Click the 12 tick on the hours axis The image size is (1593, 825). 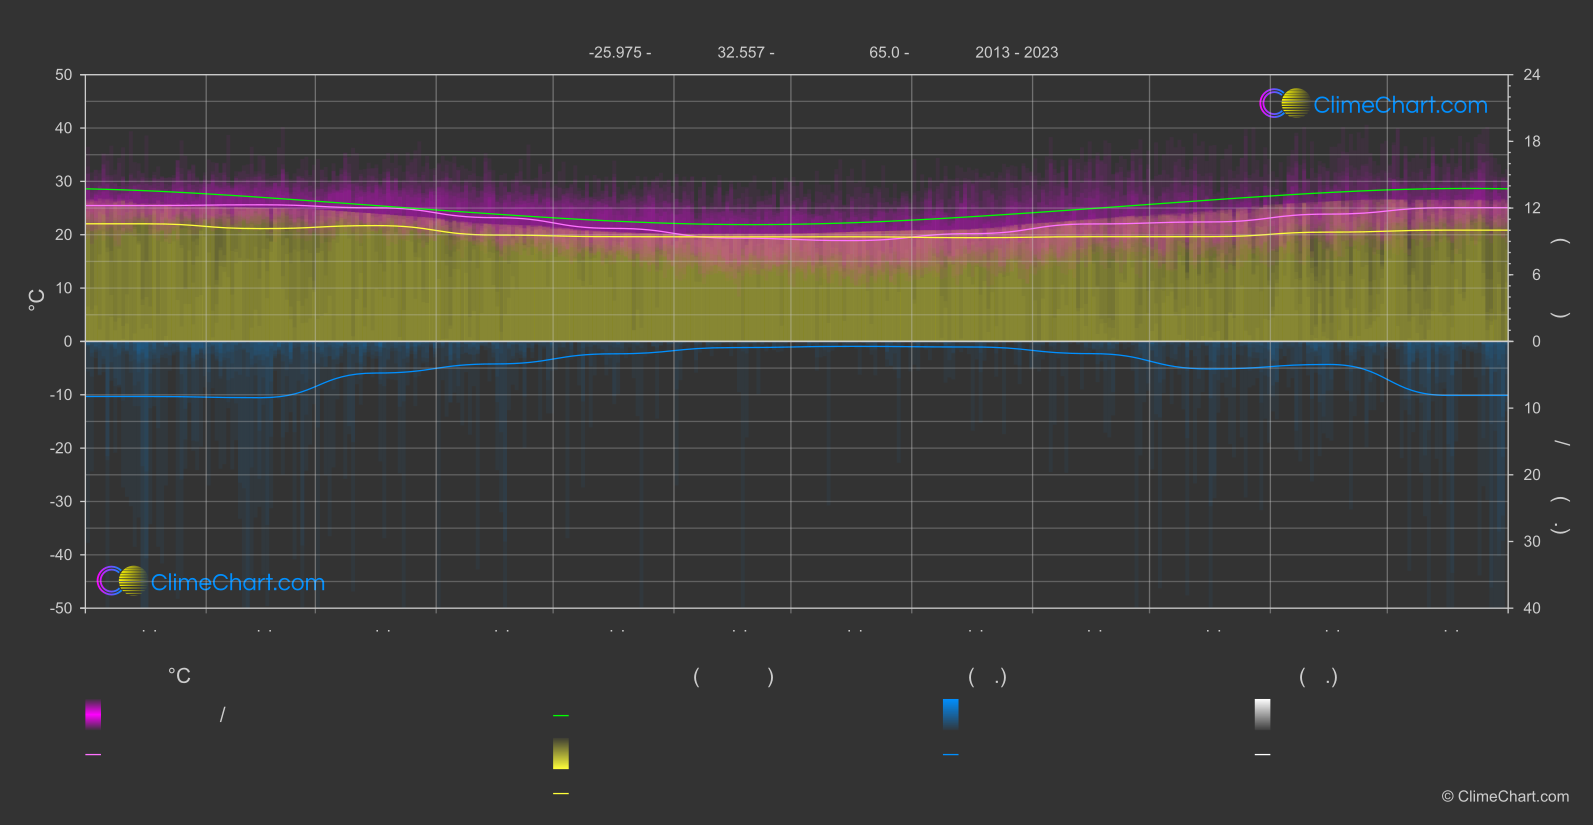1532,208
